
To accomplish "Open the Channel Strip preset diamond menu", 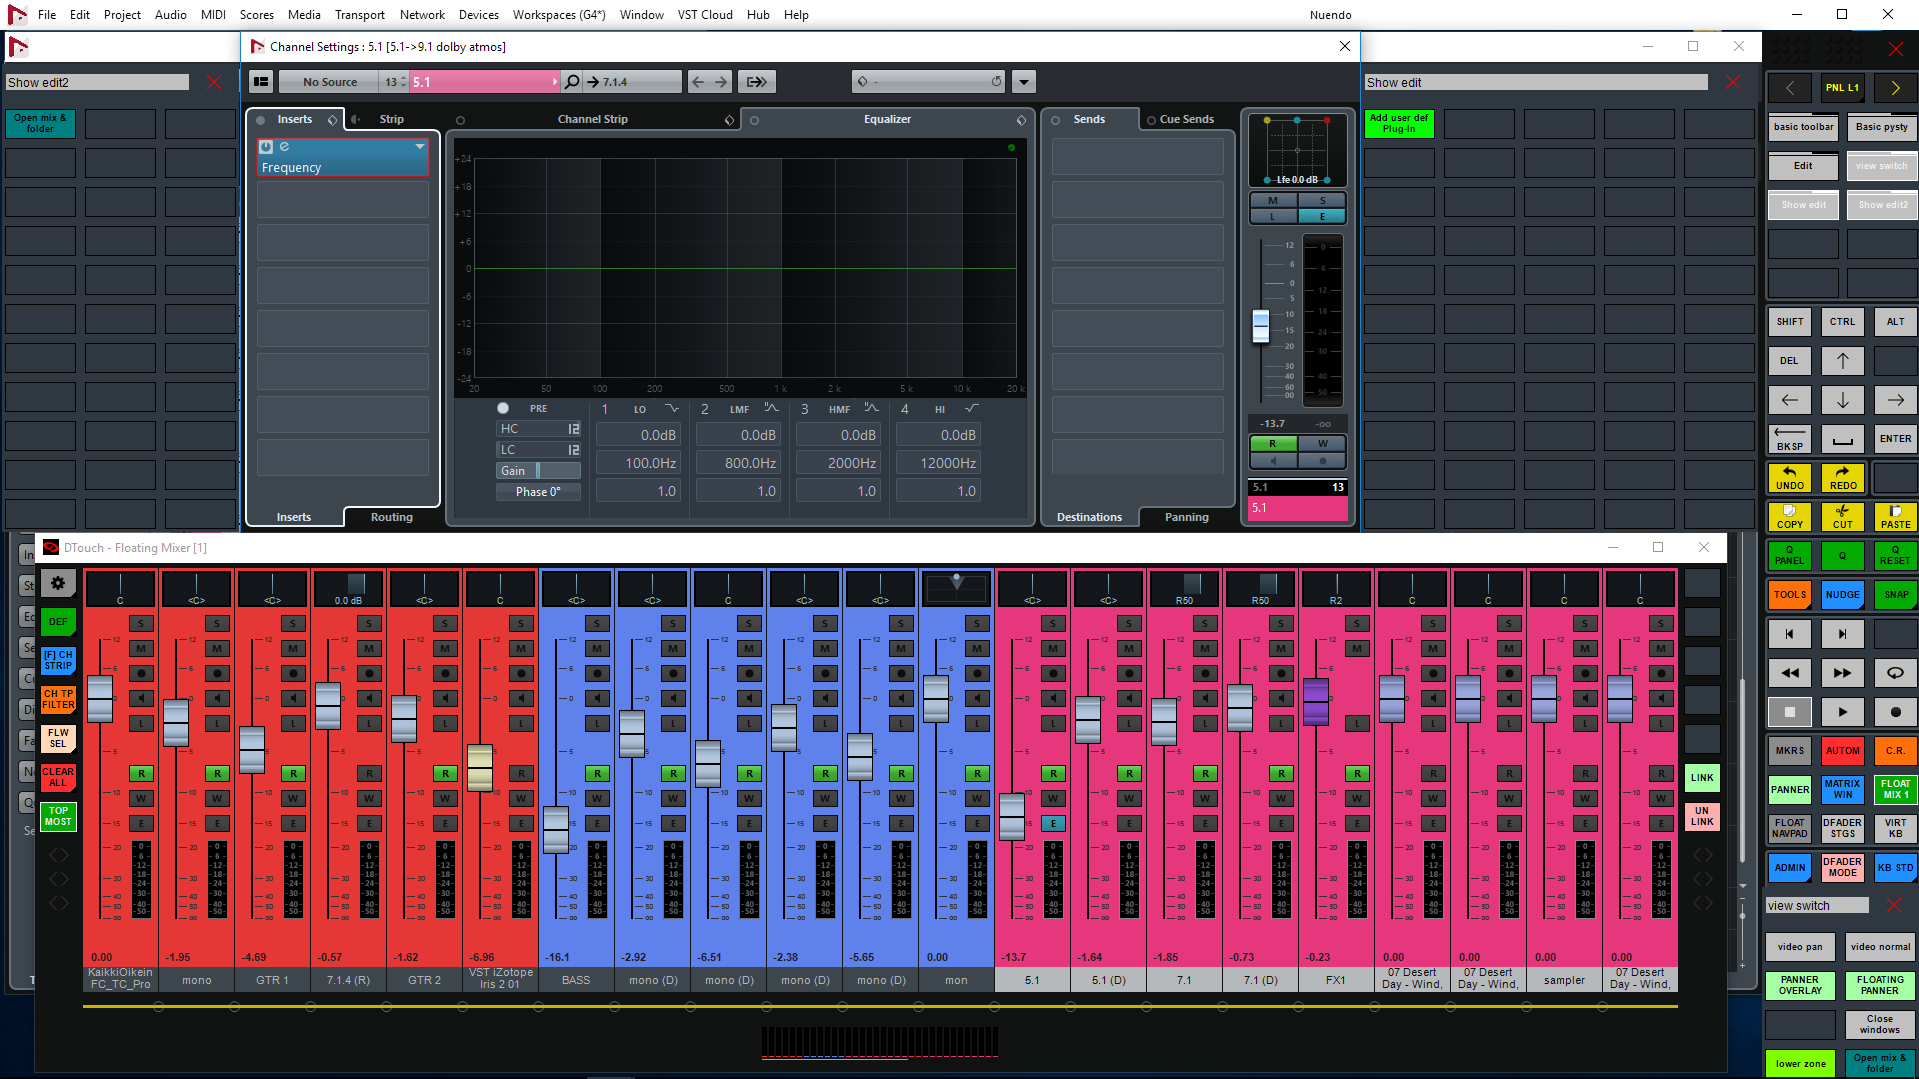I will pos(729,120).
